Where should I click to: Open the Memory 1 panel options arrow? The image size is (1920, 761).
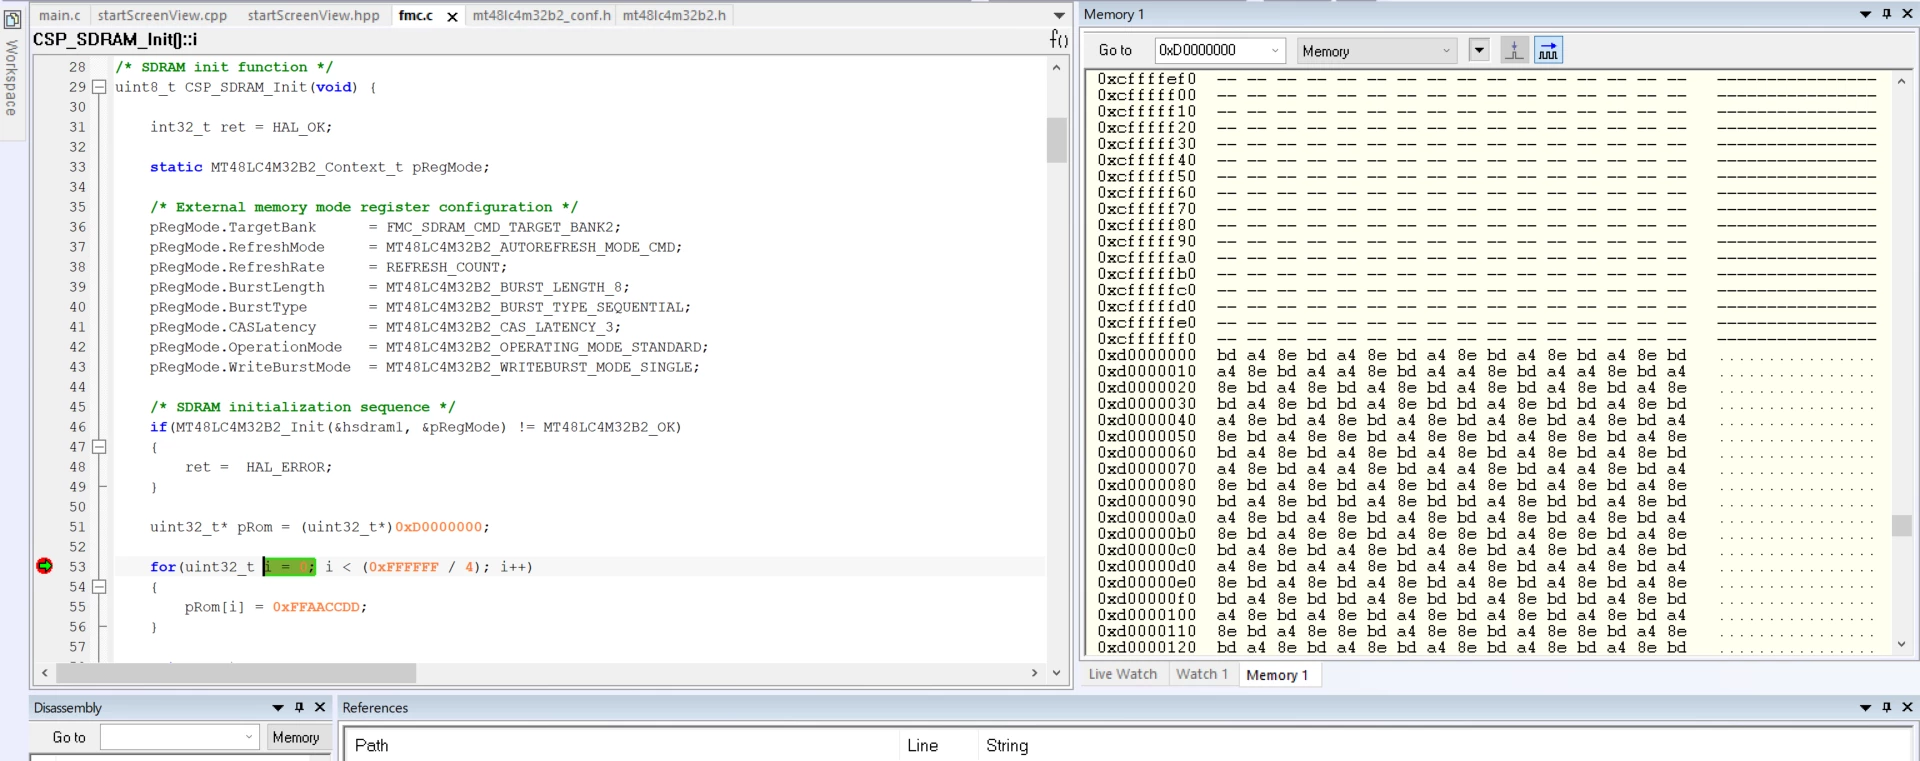1865,14
